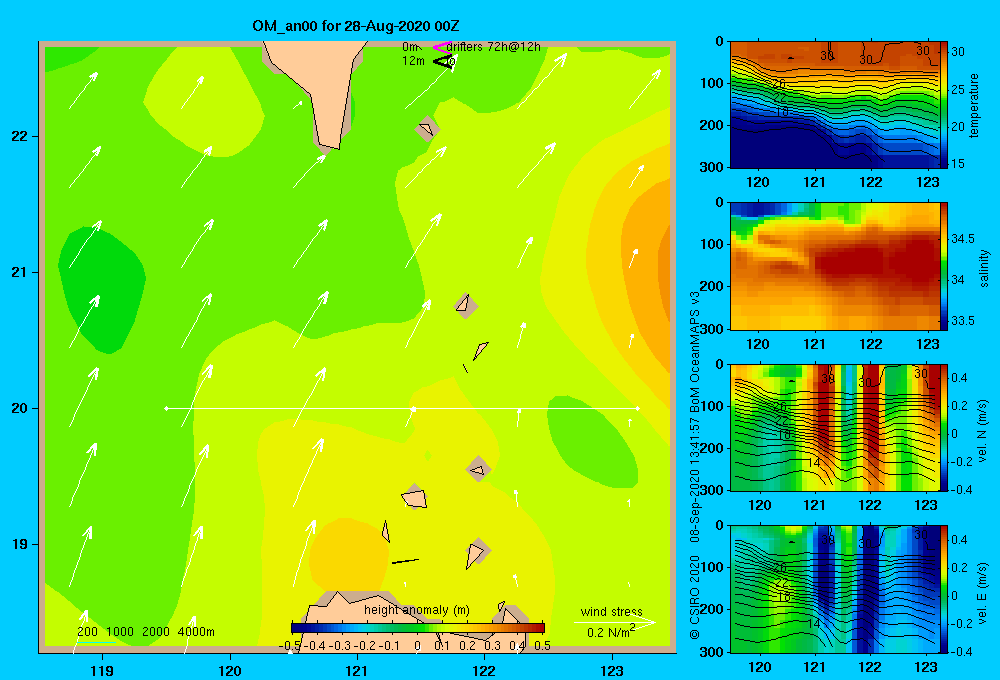The height and width of the screenshot is (680, 1000).
Task: Click the CSIRO BoM OceanMAPS copyright text
Action: click(x=695, y=465)
